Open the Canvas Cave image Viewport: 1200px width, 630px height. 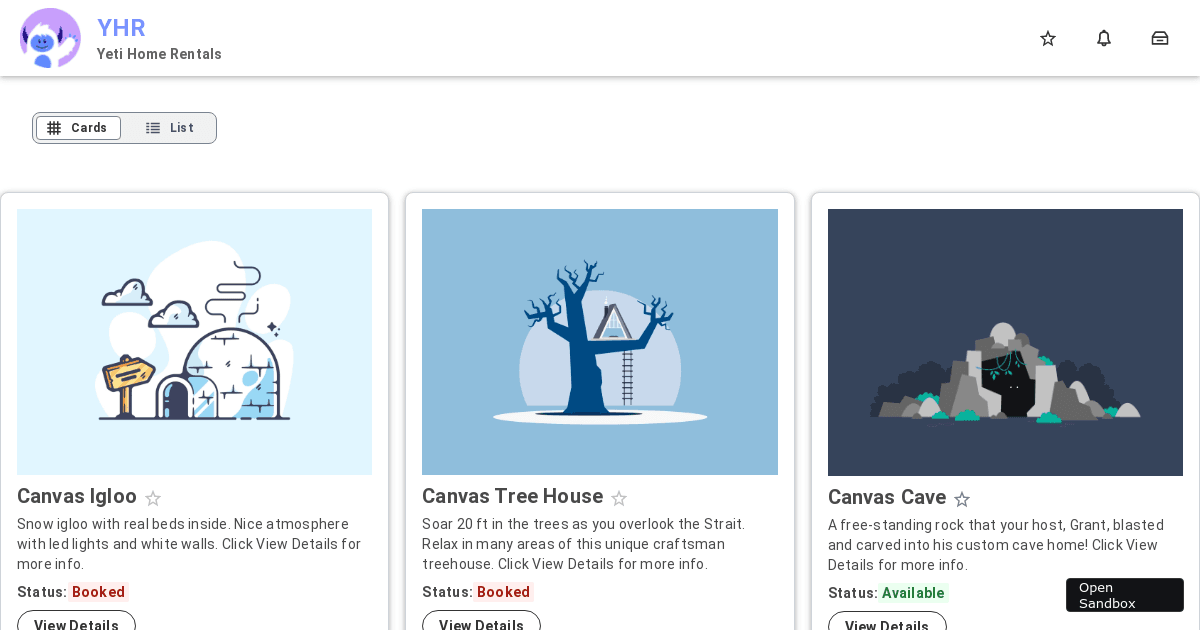(x=1005, y=342)
